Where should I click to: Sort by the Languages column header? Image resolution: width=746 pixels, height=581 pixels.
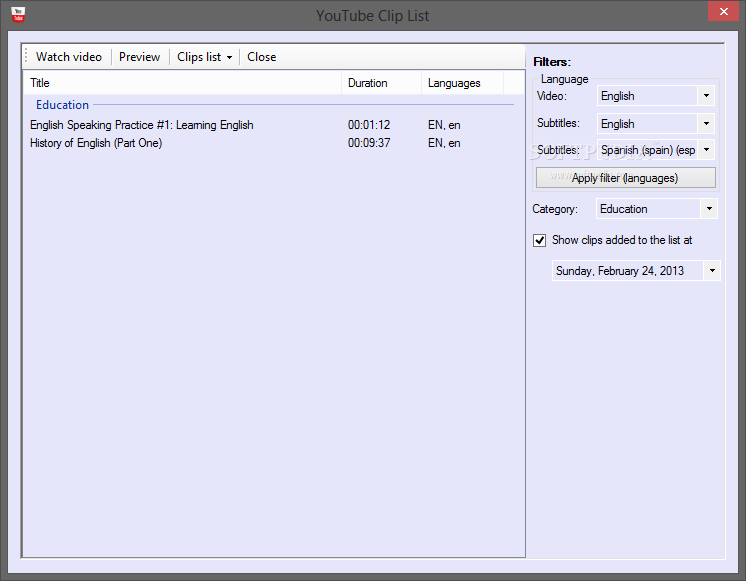[x=462, y=83]
